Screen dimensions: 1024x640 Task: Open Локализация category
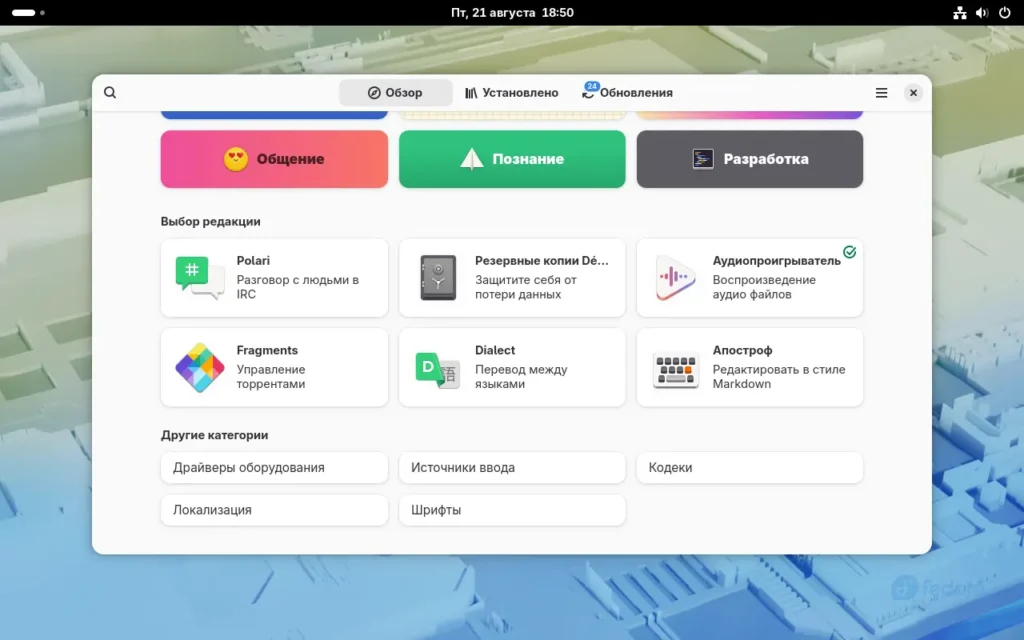pyautogui.click(x=274, y=510)
